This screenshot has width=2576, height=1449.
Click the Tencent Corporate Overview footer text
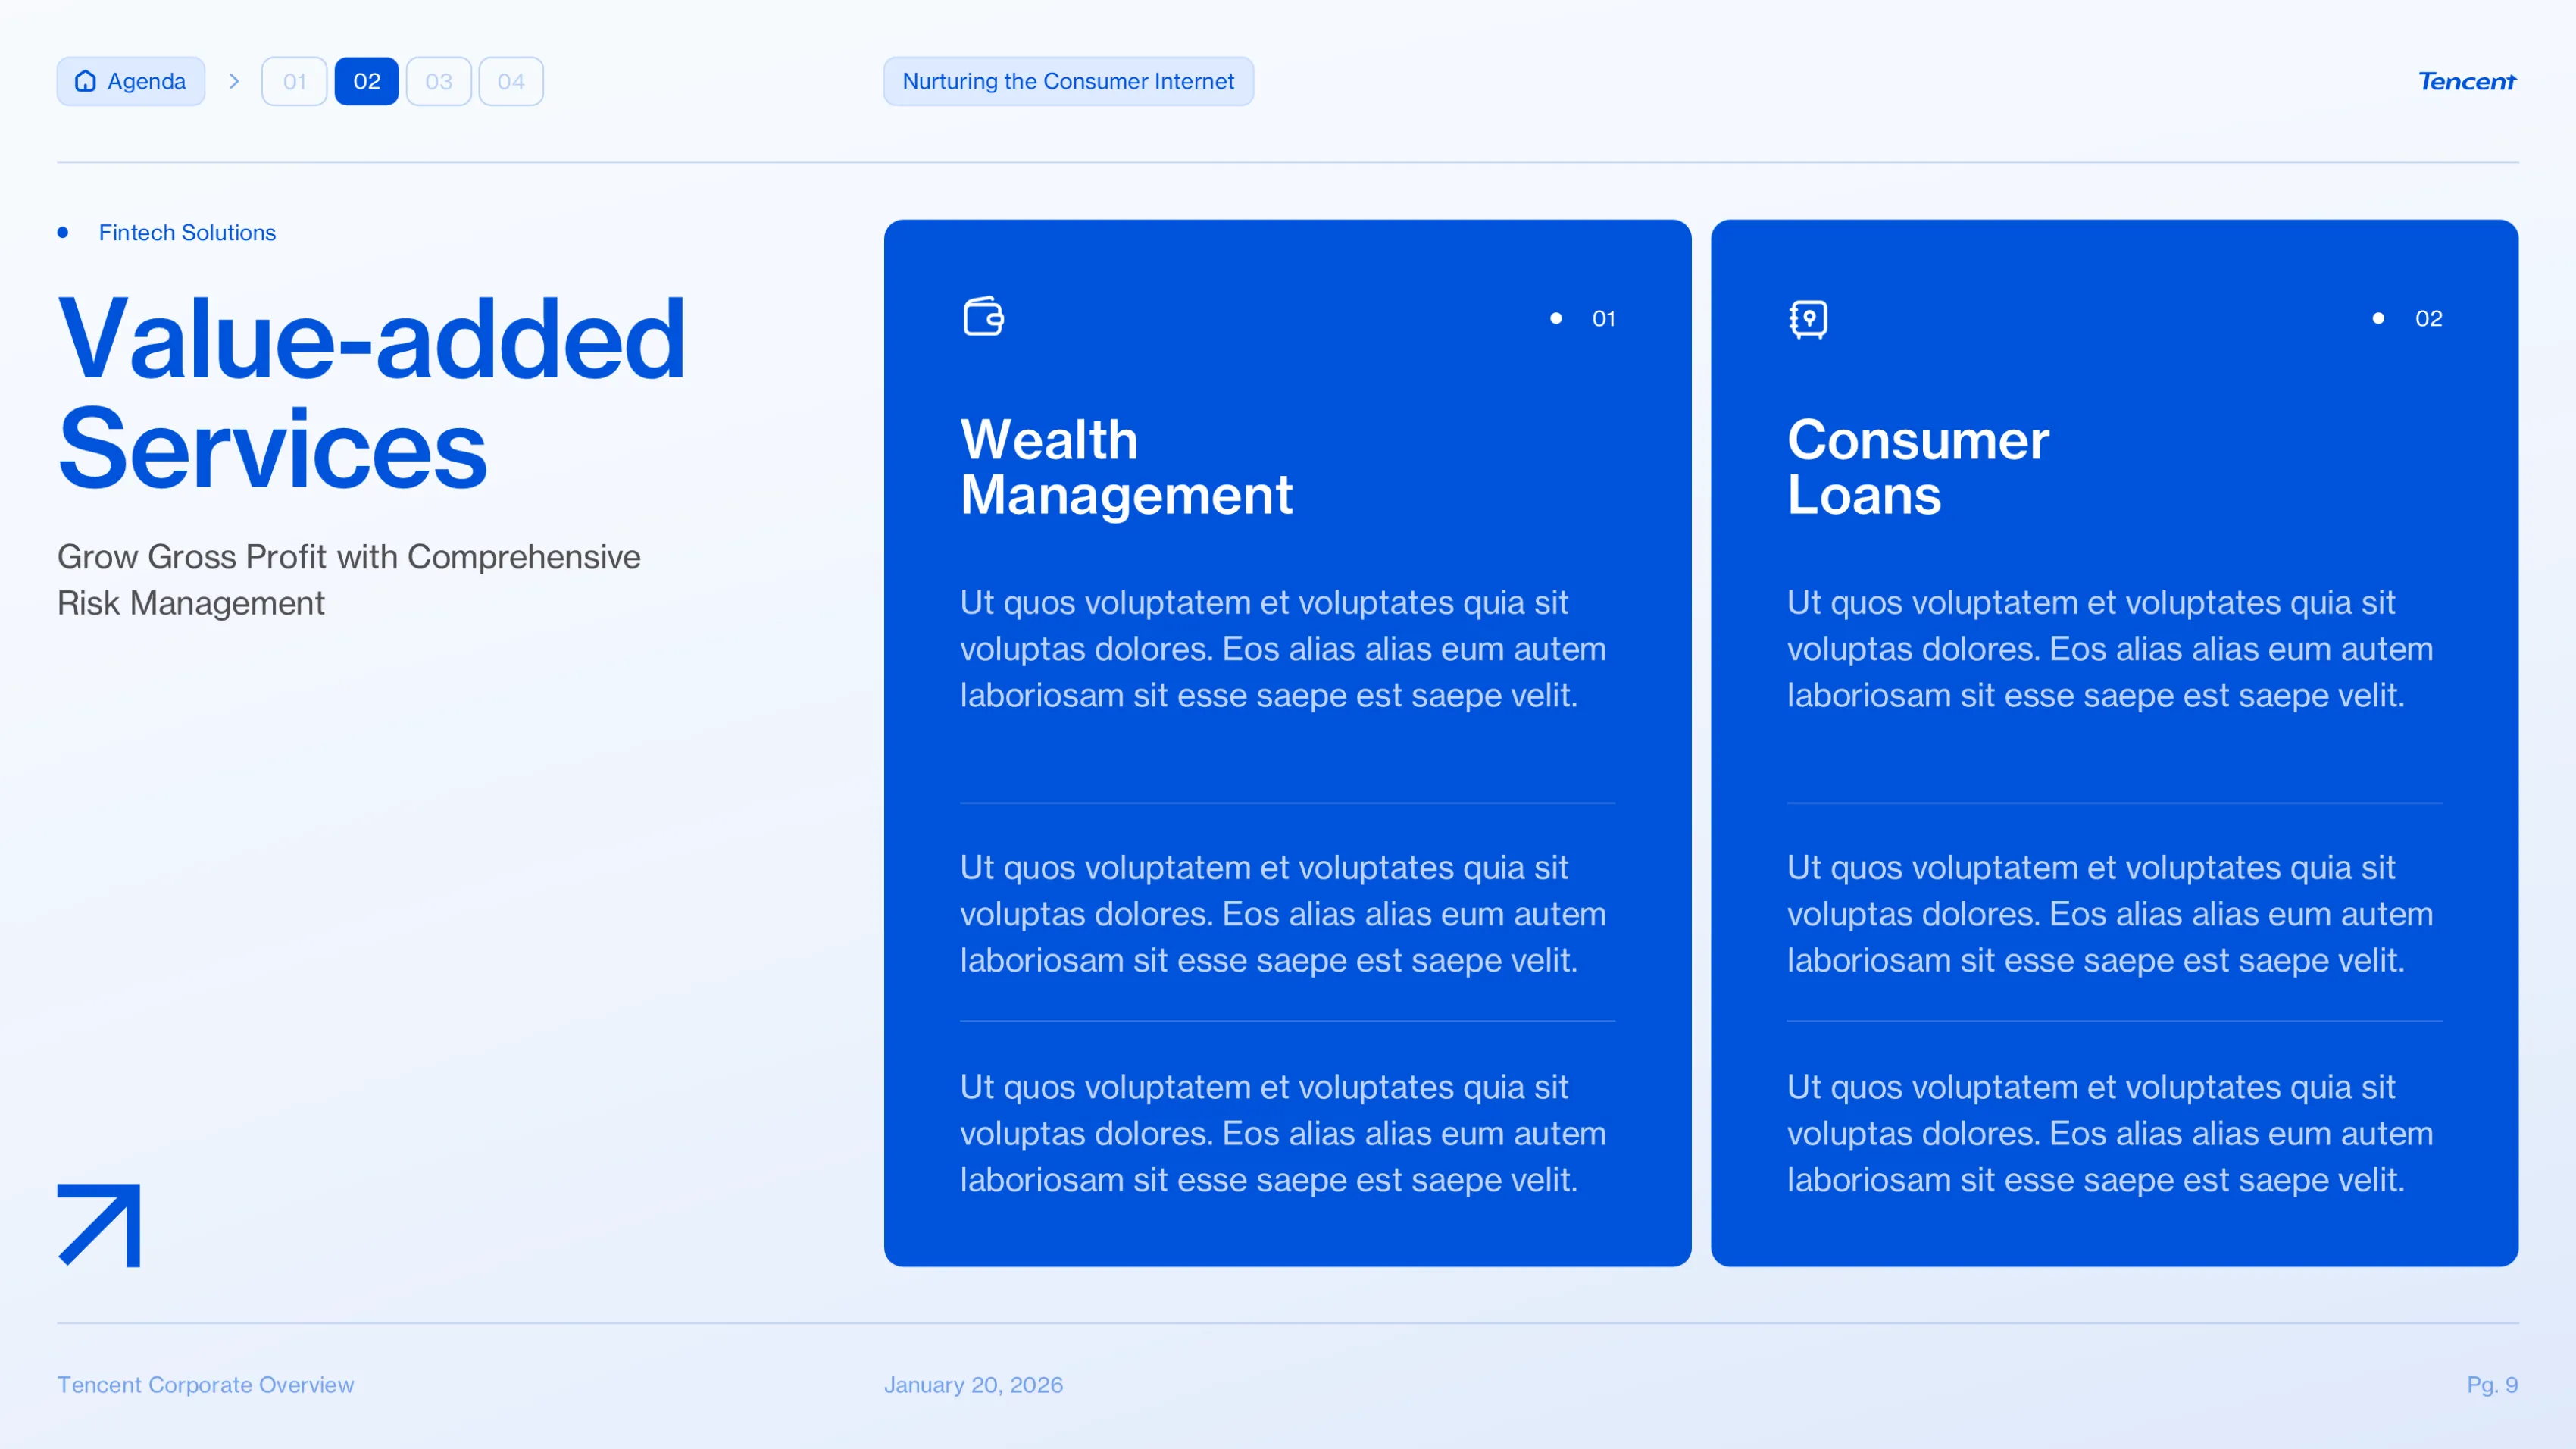[x=205, y=1384]
